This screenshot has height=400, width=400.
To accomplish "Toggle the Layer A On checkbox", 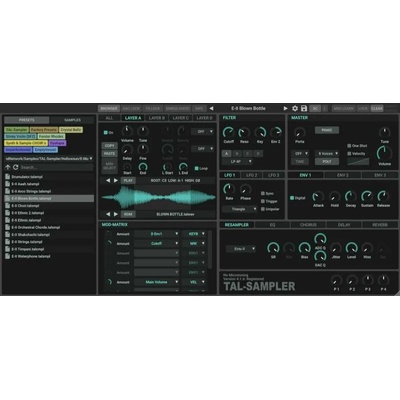I will (106, 133).
